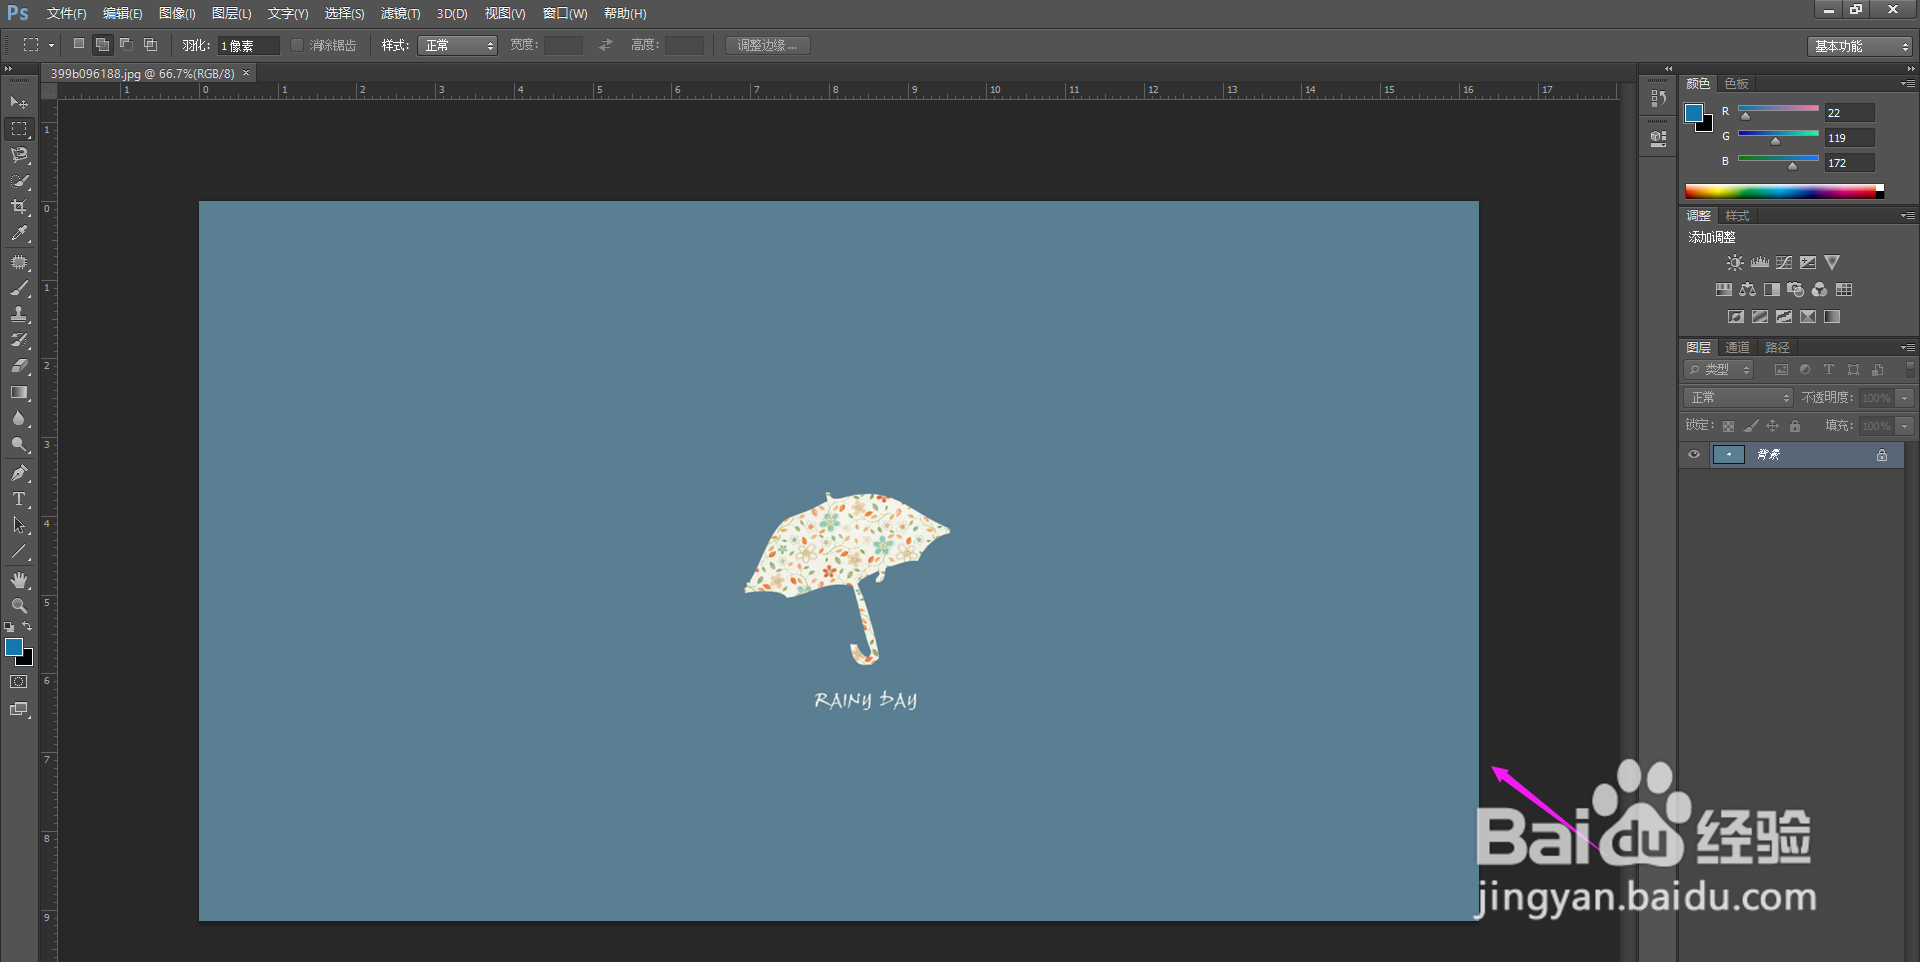The width and height of the screenshot is (1920, 962).
Task: Click the color spectrum ramp in Color panel
Action: (x=1784, y=191)
